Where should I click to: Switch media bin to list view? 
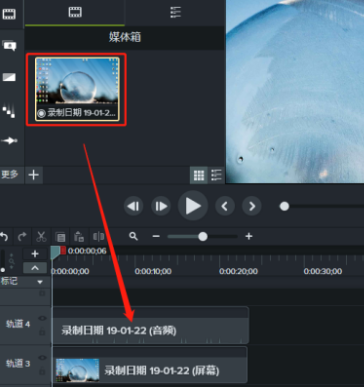(216, 175)
